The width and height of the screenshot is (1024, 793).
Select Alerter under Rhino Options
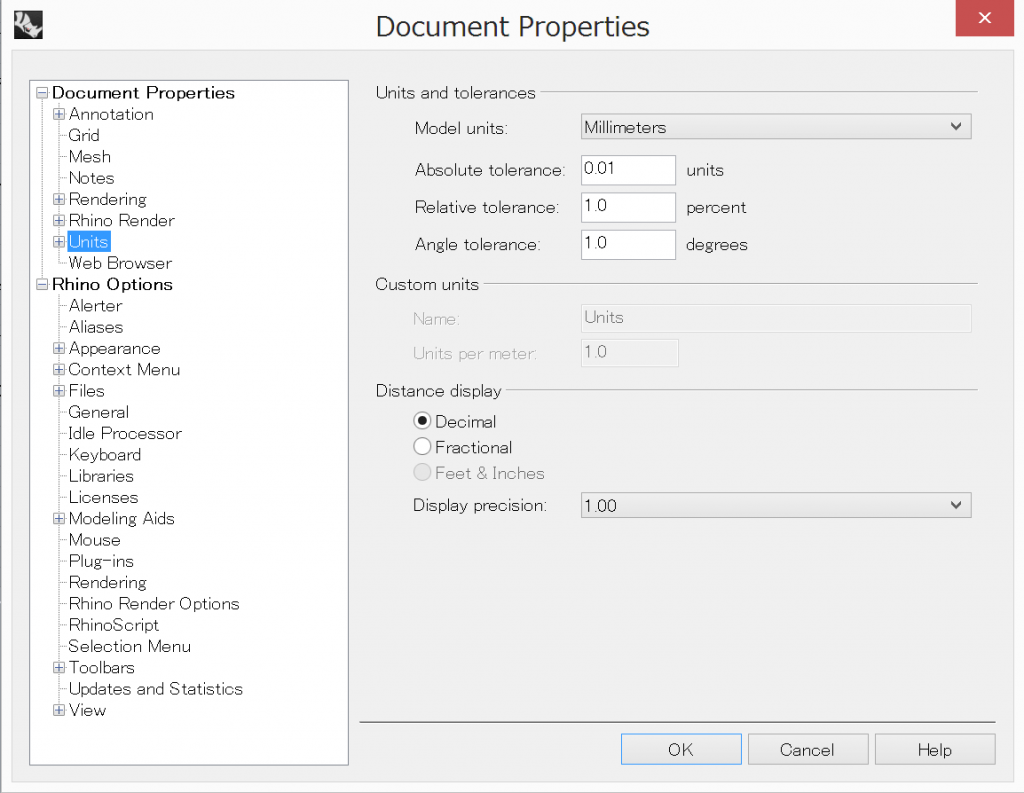(x=95, y=306)
